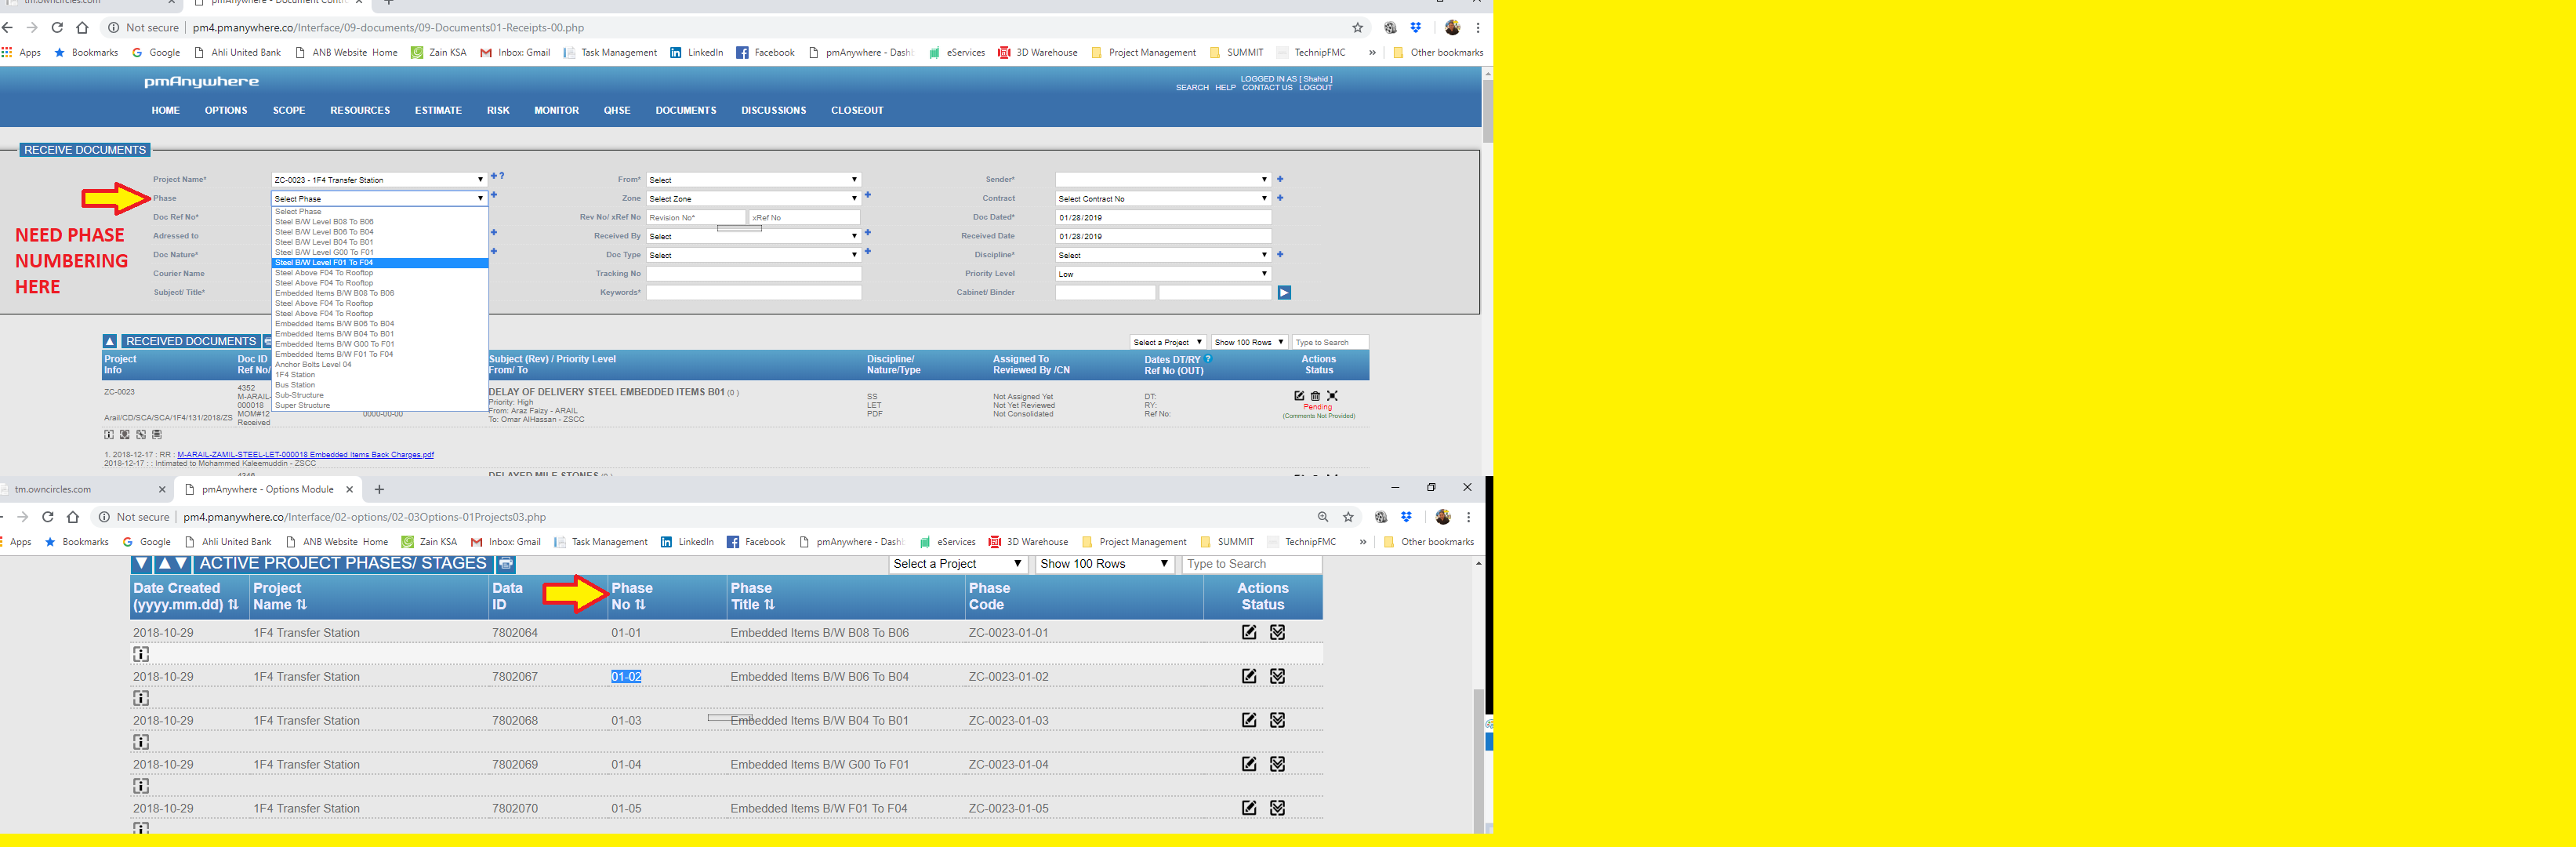This screenshot has height=847, width=2576.
Task: Collapse Active Project Phases down arrow
Action: [142, 564]
